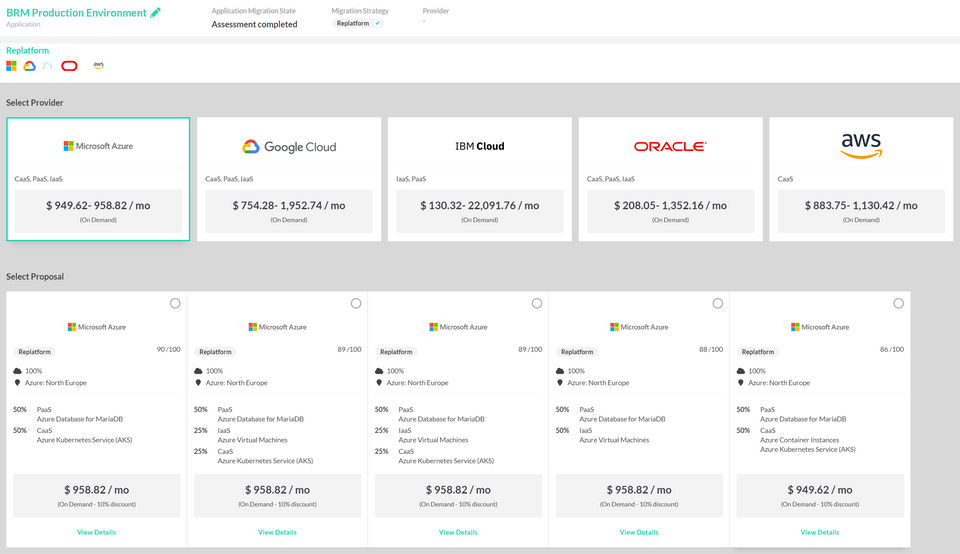Select the radio button on the 90/100 proposal

tap(175, 303)
